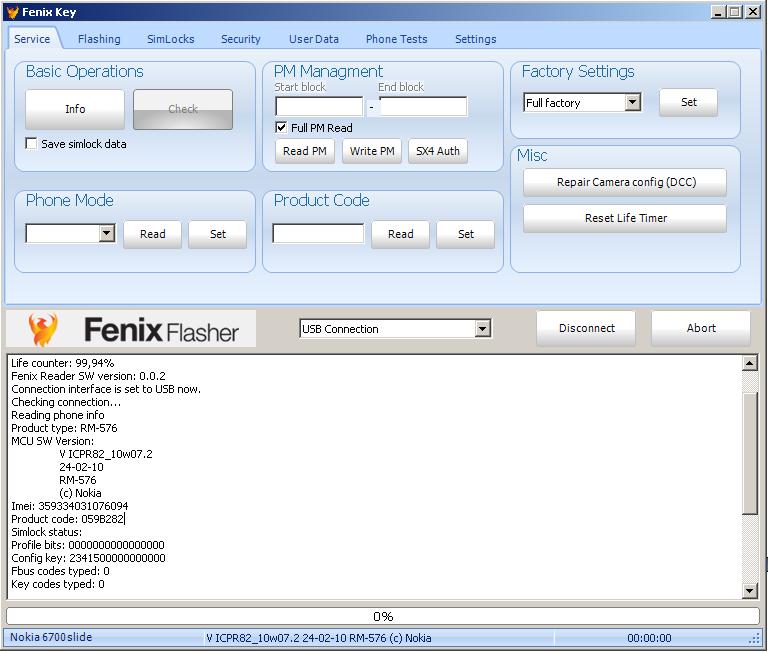Image resolution: width=768 pixels, height=653 pixels.
Task: Click the Life counter: 99,94% line
Action: [62, 363]
